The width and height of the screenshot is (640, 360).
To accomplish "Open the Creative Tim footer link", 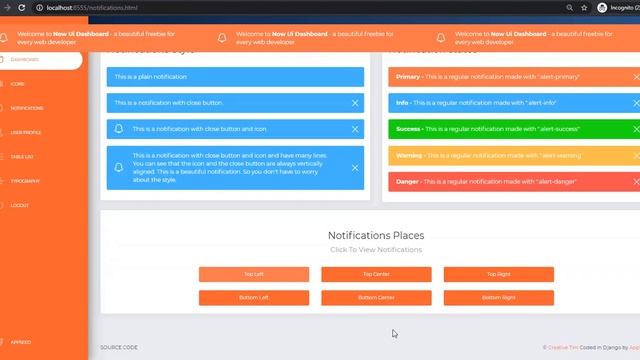I will click(562, 347).
